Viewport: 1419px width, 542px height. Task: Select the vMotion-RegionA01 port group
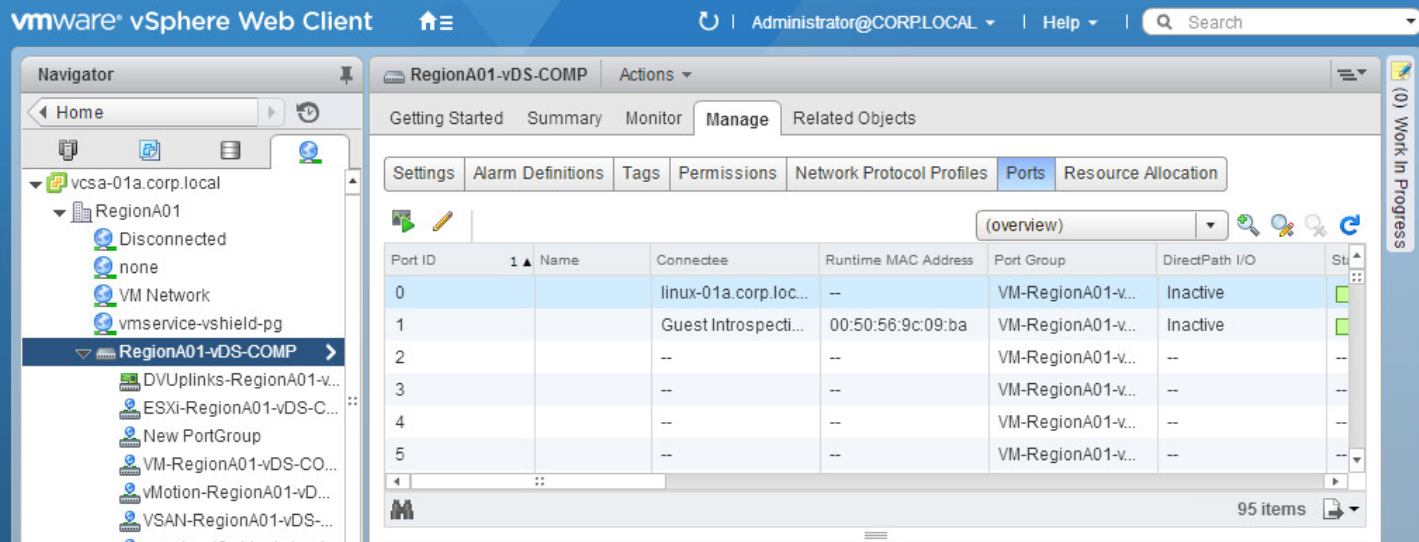(236, 492)
